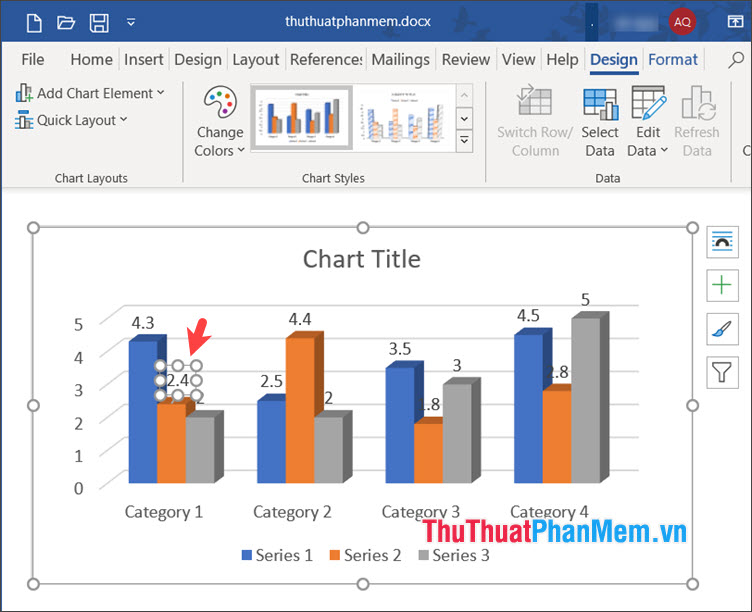
Task: Click the Chart Styles brush icon
Action: click(x=722, y=329)
